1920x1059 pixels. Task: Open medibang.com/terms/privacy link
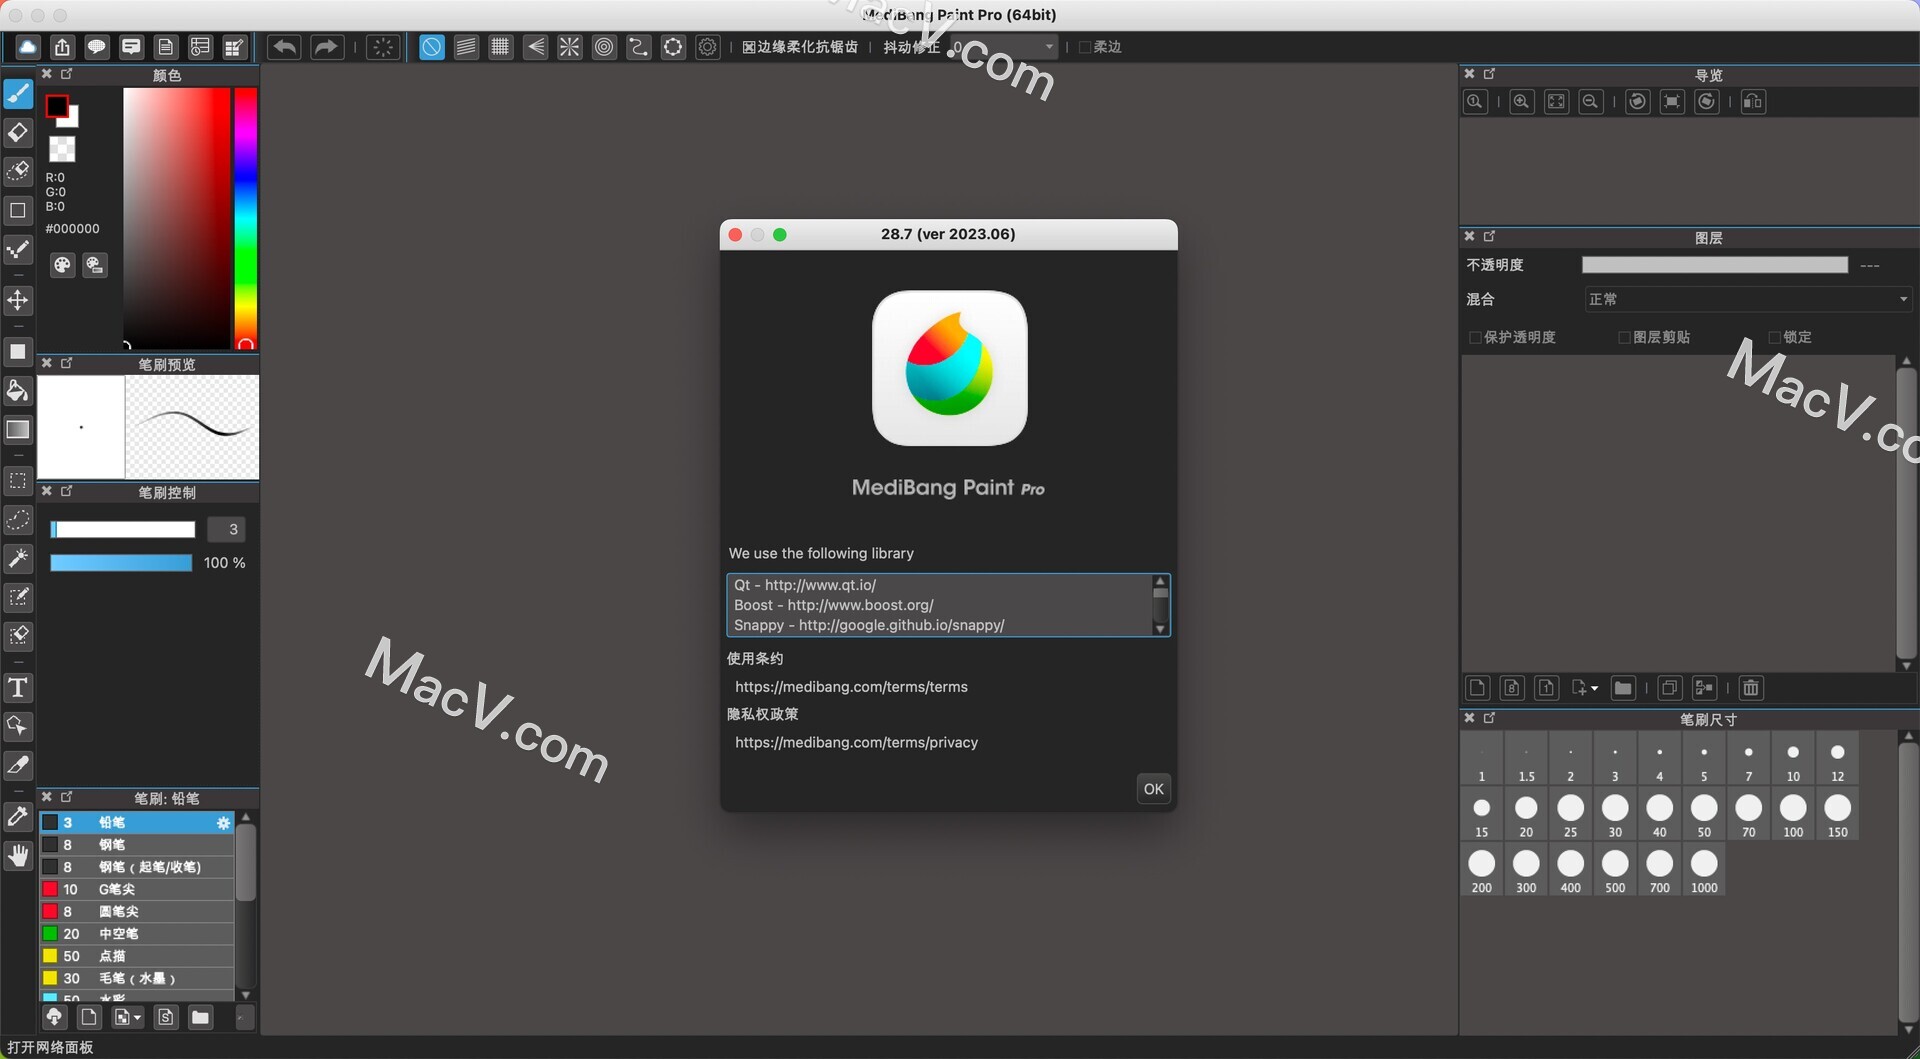click(x=856, y=743)
